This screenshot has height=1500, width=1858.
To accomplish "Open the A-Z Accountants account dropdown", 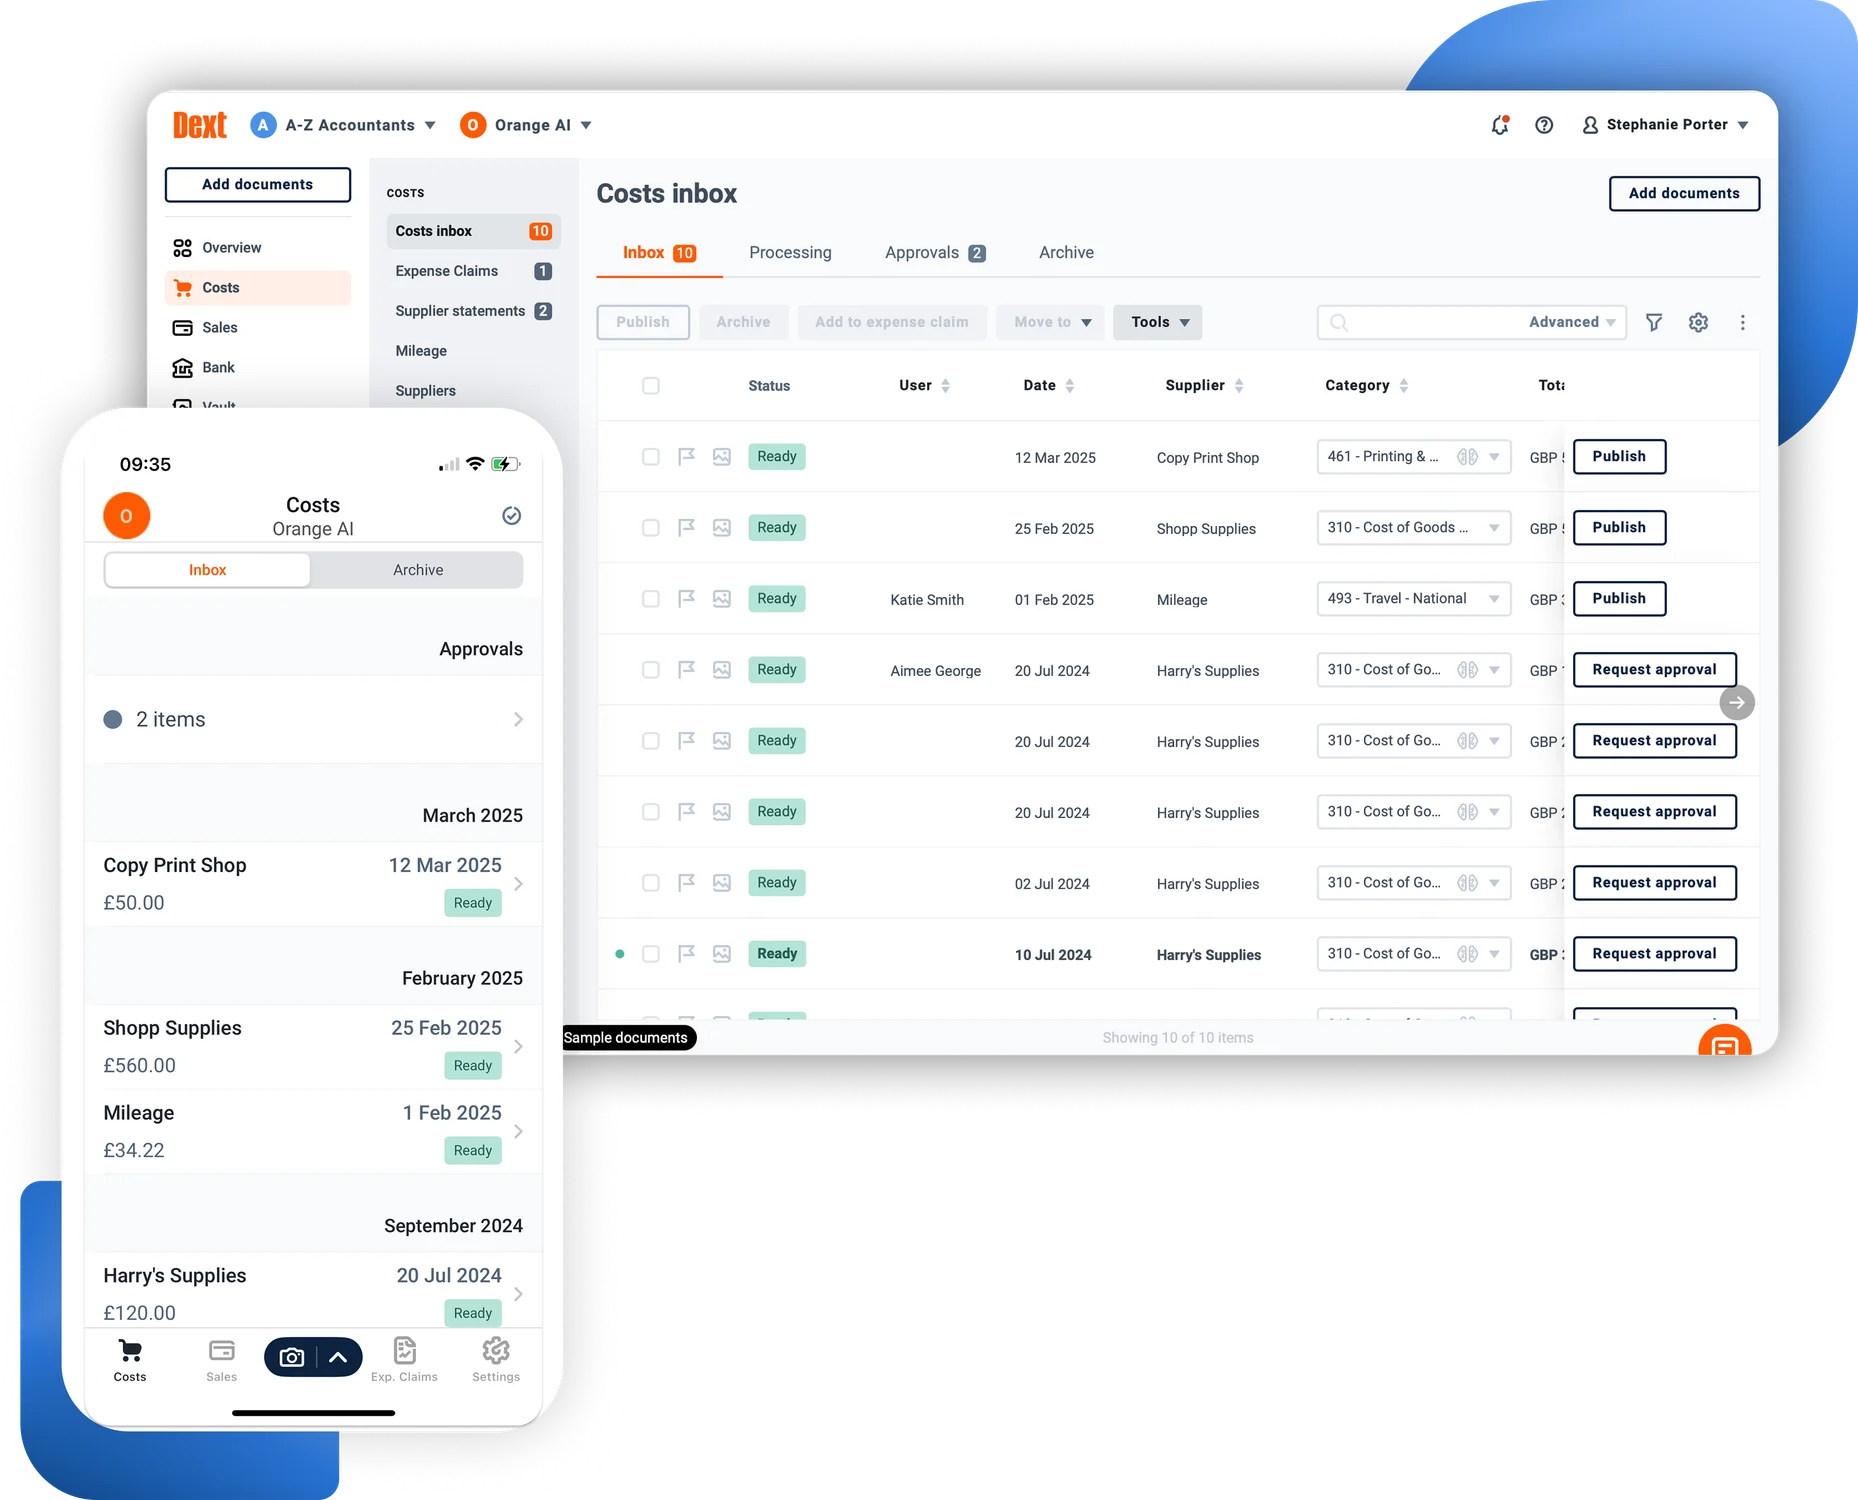I will [x=343, y=125].
